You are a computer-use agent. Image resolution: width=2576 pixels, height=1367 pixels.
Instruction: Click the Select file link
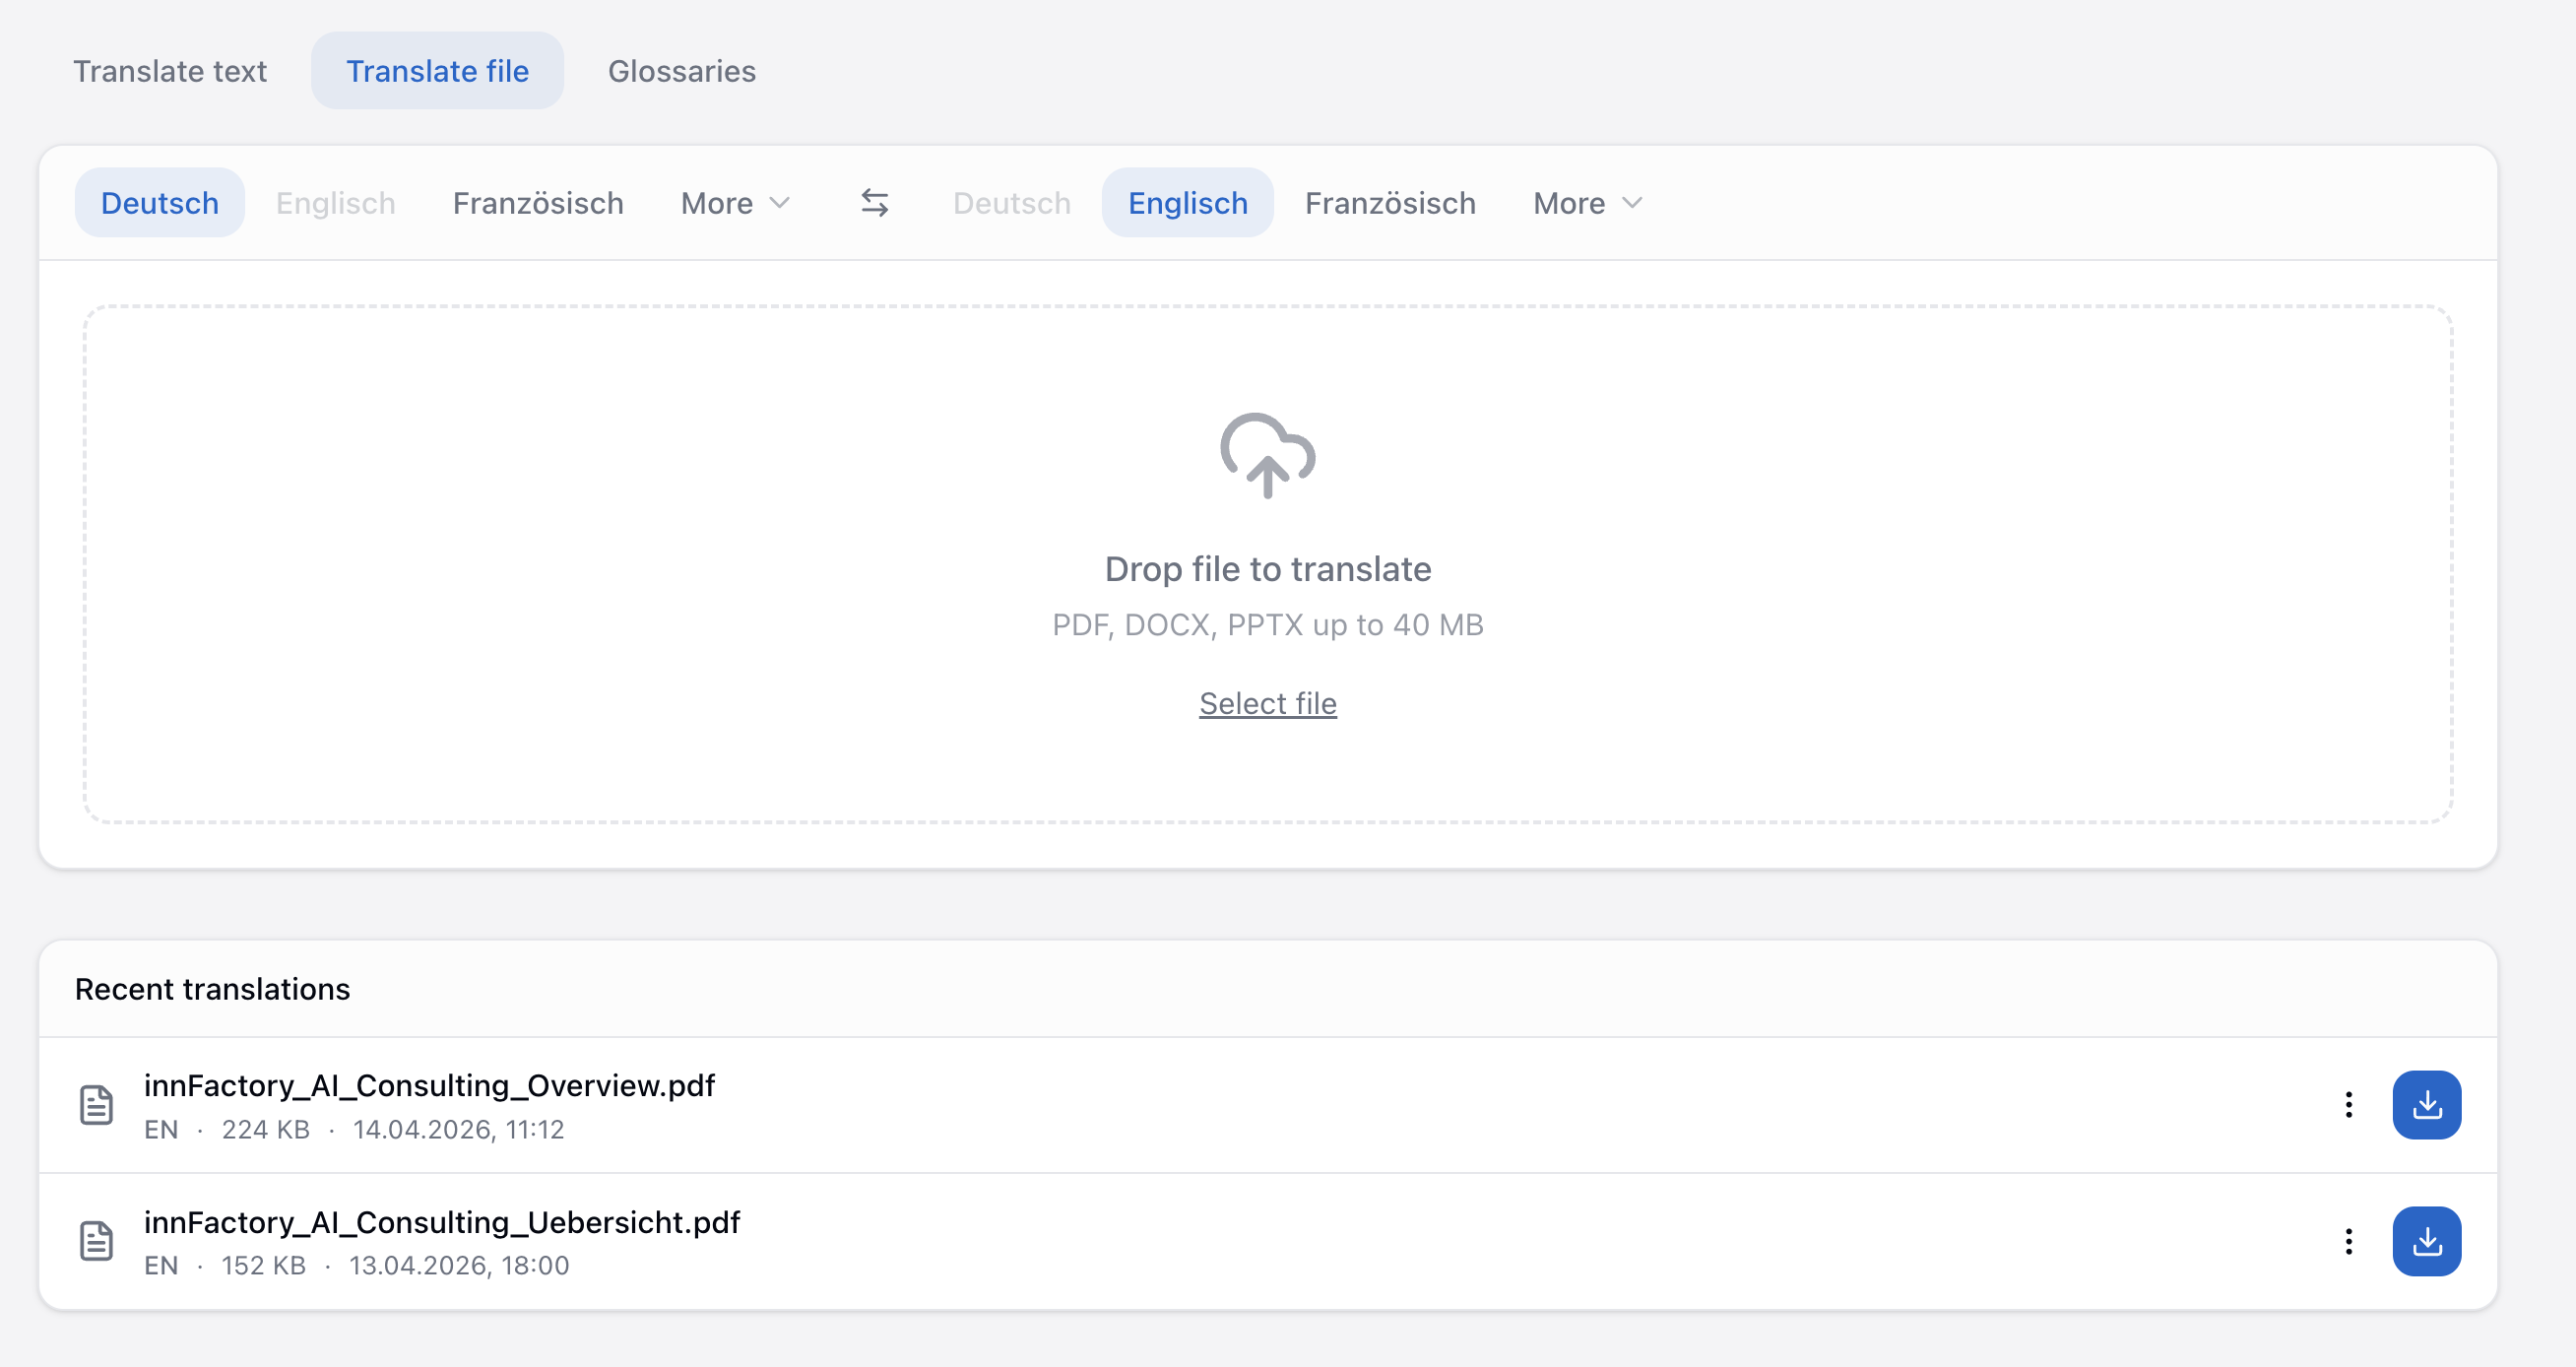click(1267, 703)
